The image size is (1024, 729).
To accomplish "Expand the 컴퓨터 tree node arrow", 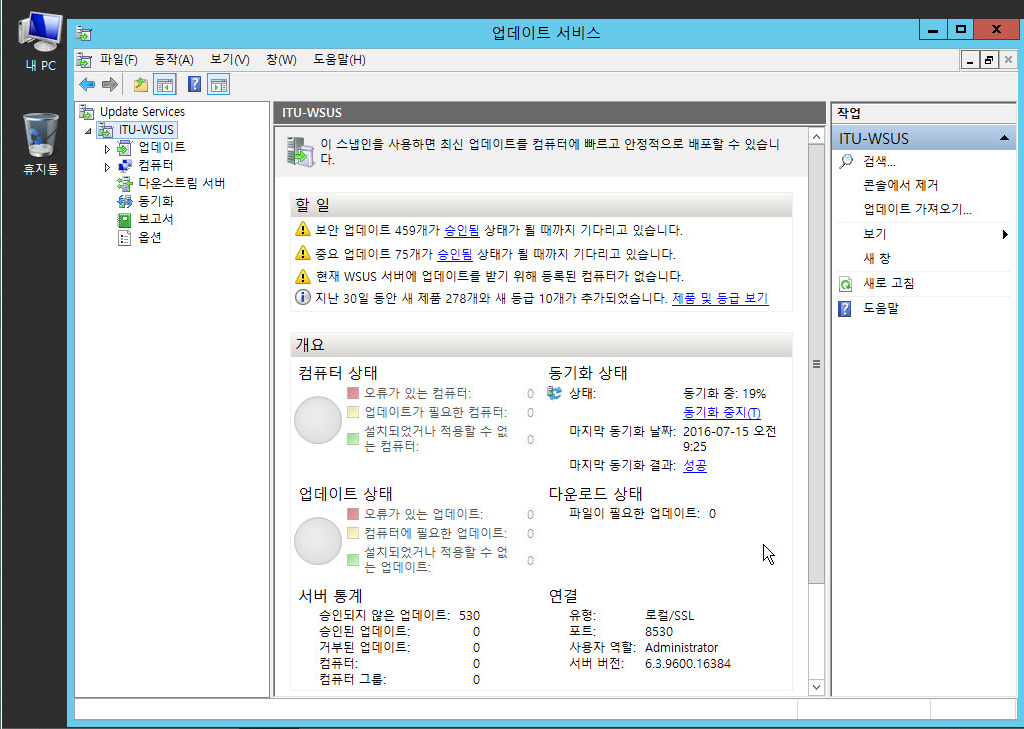I will pos(107,166).
